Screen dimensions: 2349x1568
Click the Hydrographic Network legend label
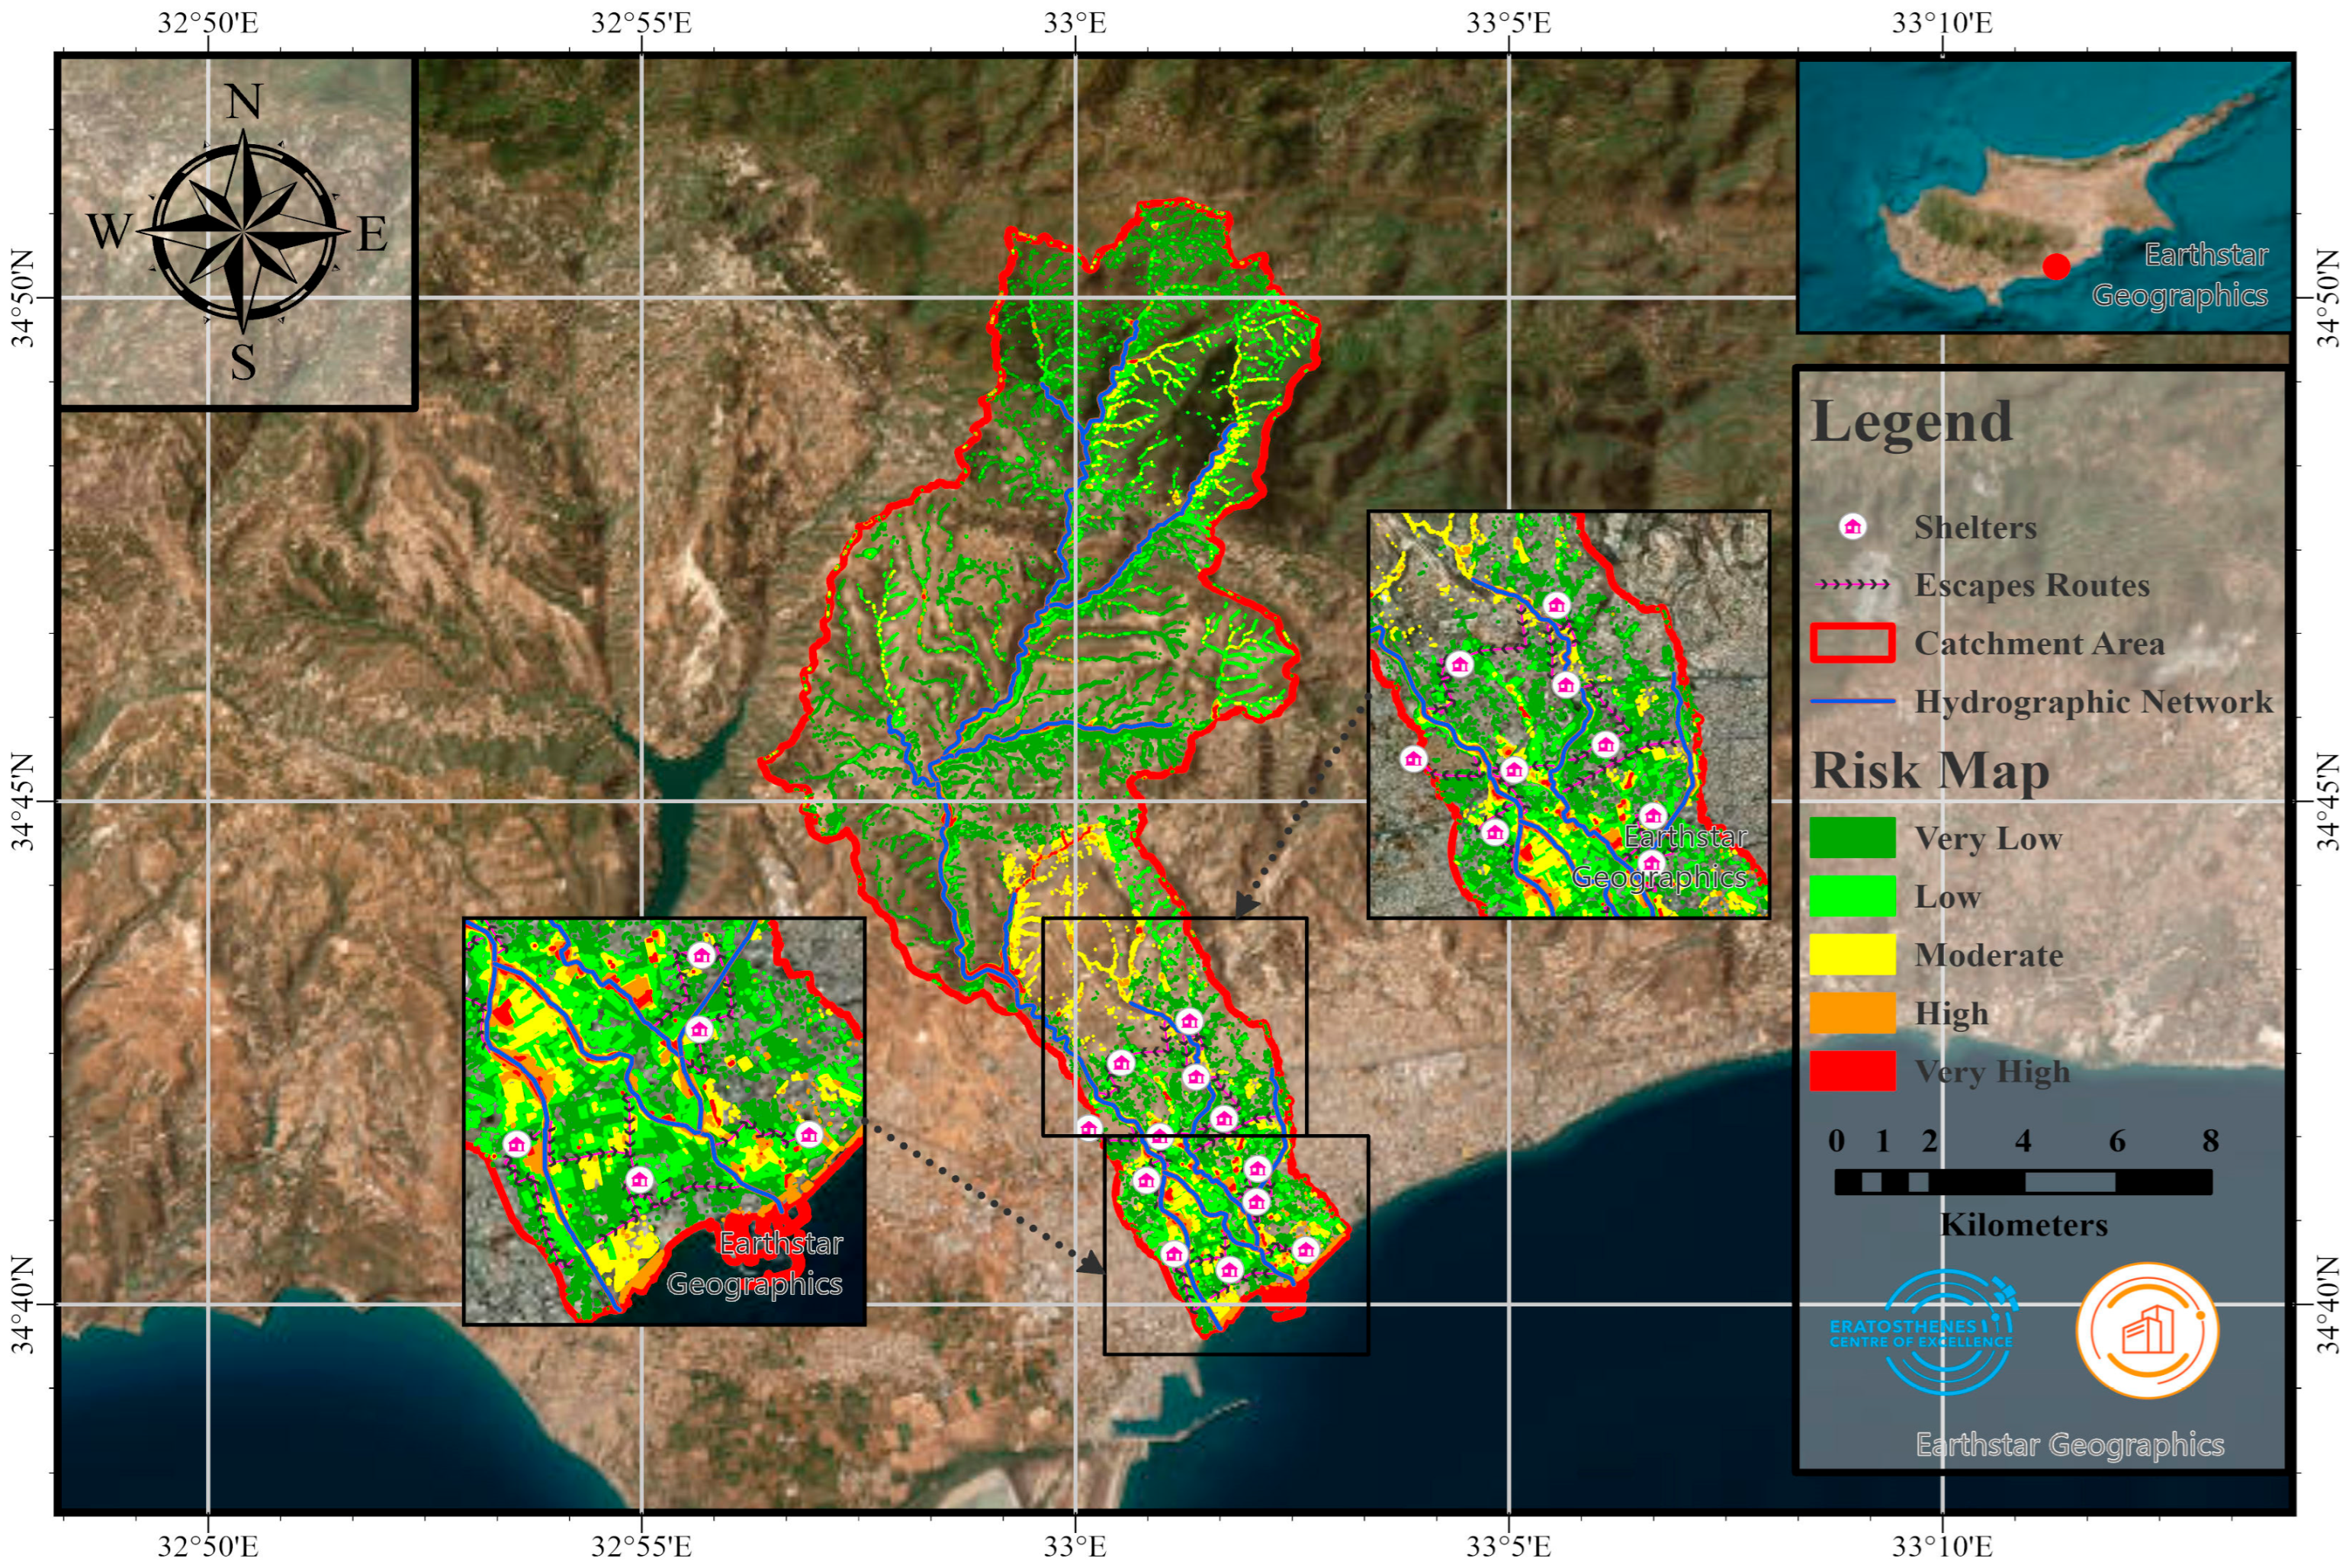coord(2093,702)
